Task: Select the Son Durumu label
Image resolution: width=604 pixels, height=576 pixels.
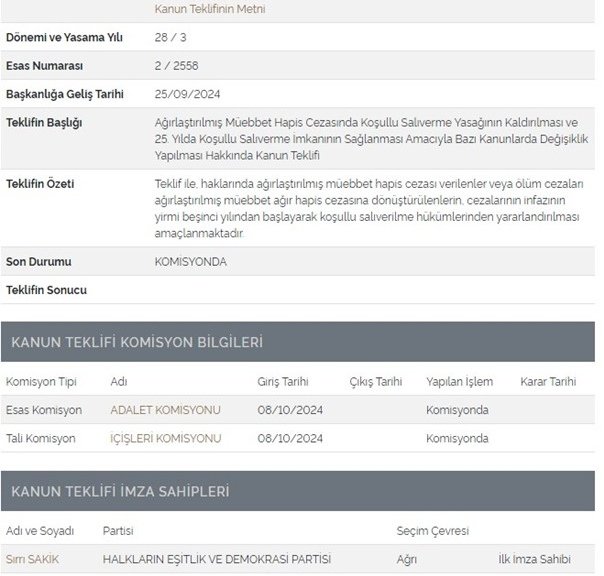Action: click(x=39, y=262)
